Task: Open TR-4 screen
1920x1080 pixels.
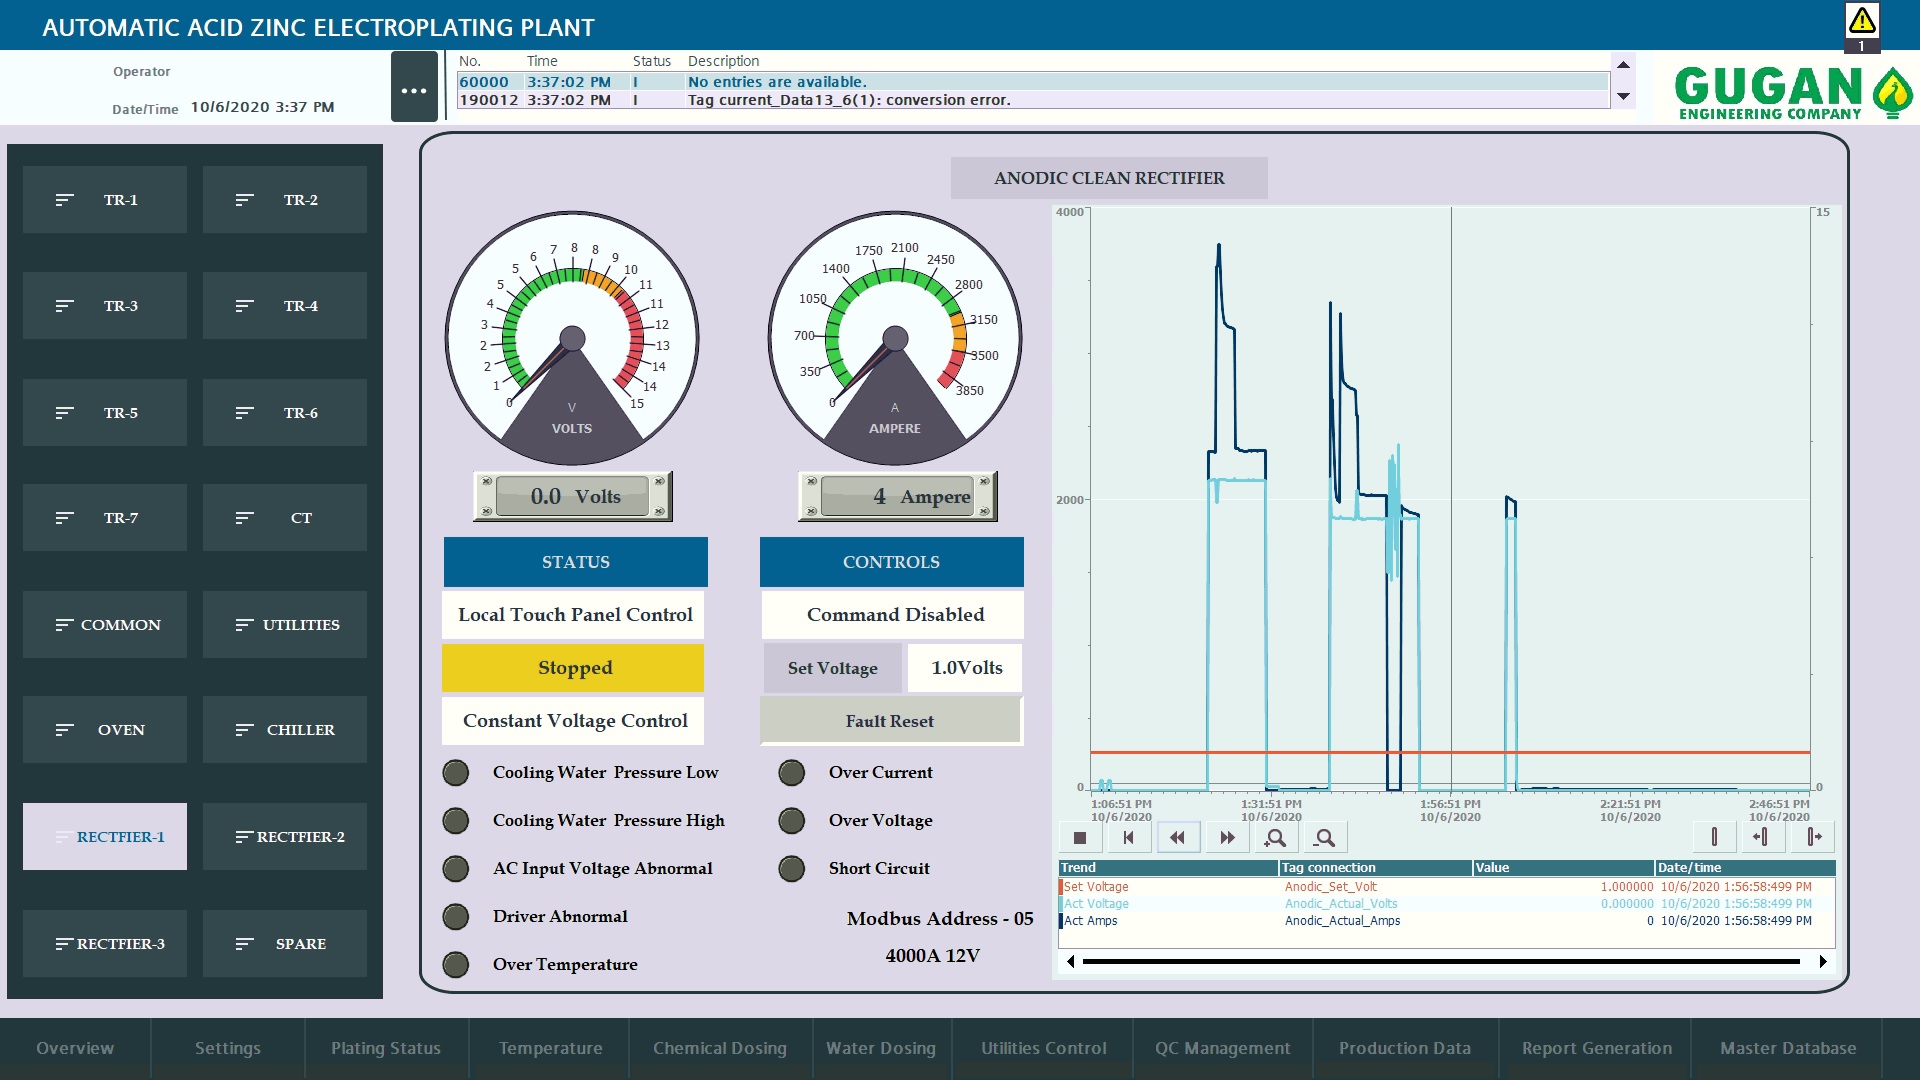Action: coord(285,306)
